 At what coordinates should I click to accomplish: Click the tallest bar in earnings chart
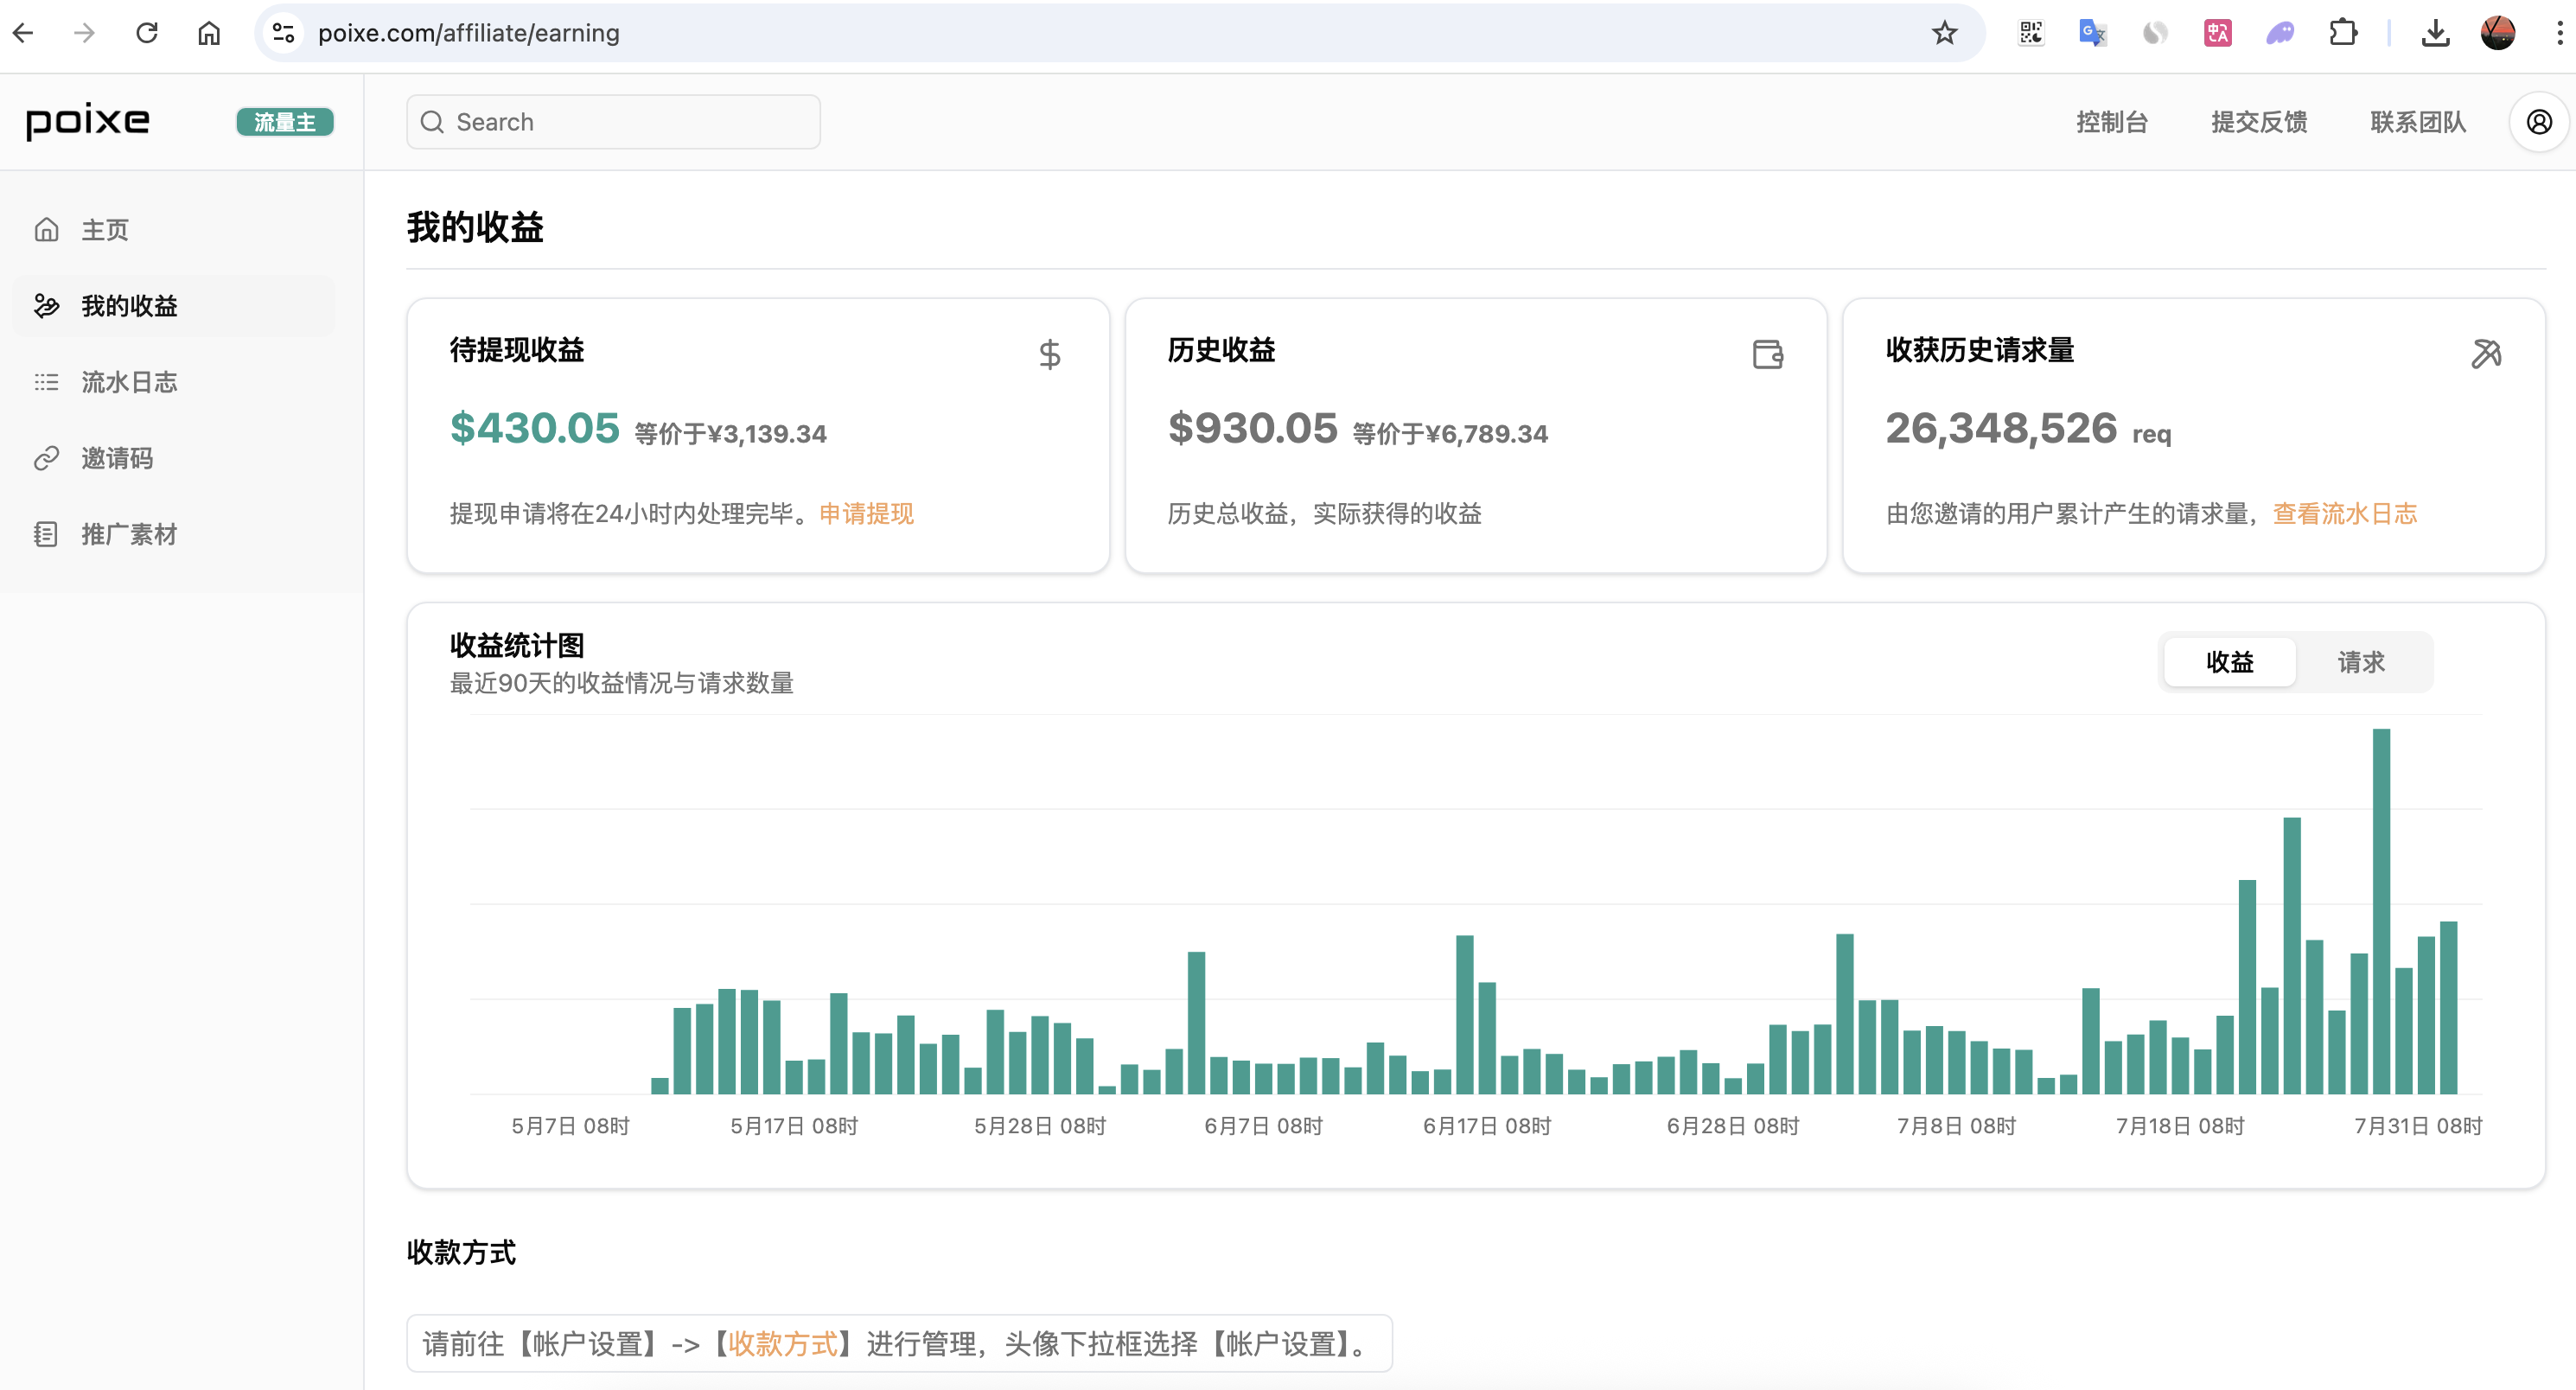pos(2381,910)
